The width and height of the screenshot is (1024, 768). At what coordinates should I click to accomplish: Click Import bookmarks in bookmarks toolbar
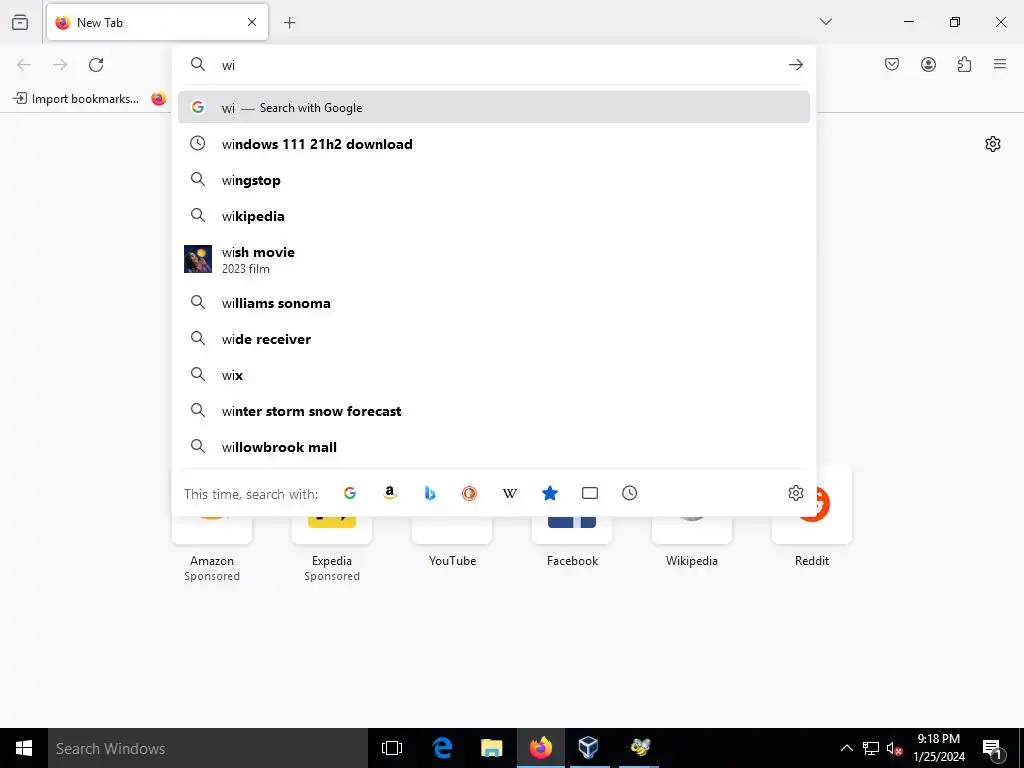point(76,99)
